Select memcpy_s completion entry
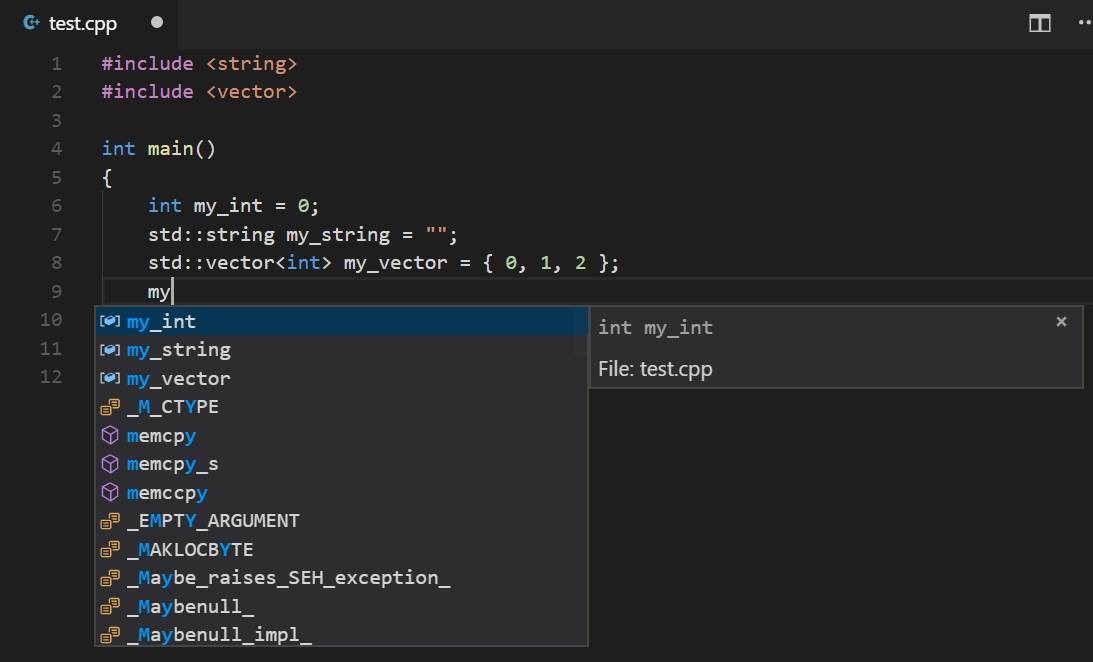 coord(342,464)
